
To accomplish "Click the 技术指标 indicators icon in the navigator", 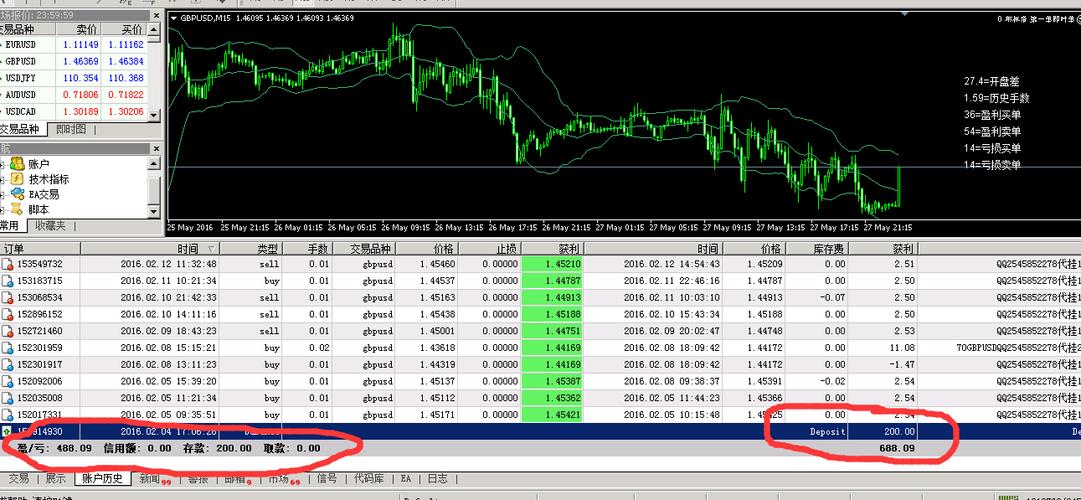I will [17, 179].
